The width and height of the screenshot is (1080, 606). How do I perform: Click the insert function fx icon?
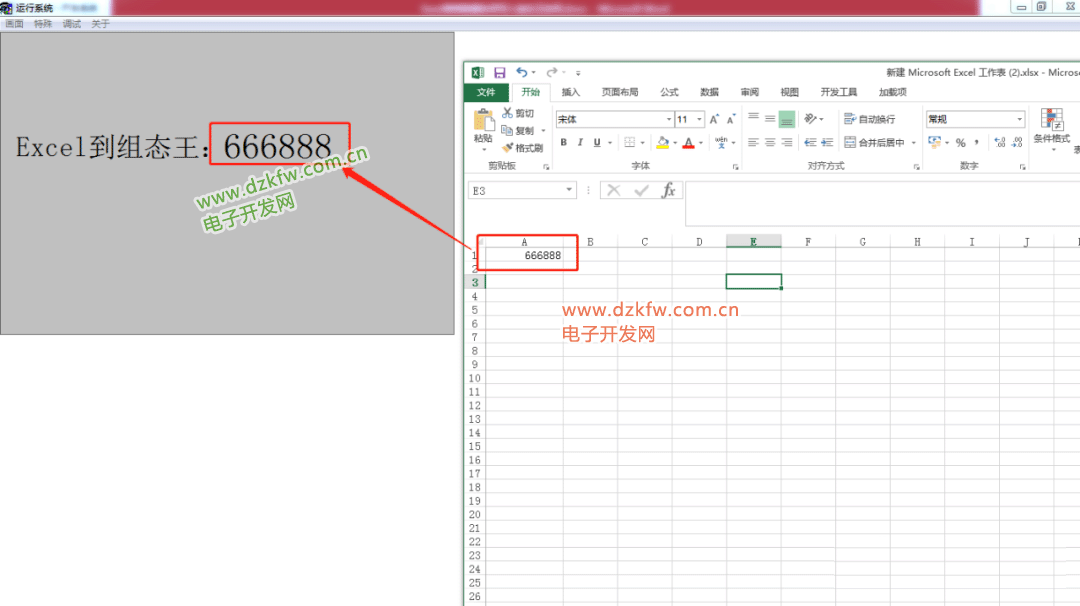point(669,190)
